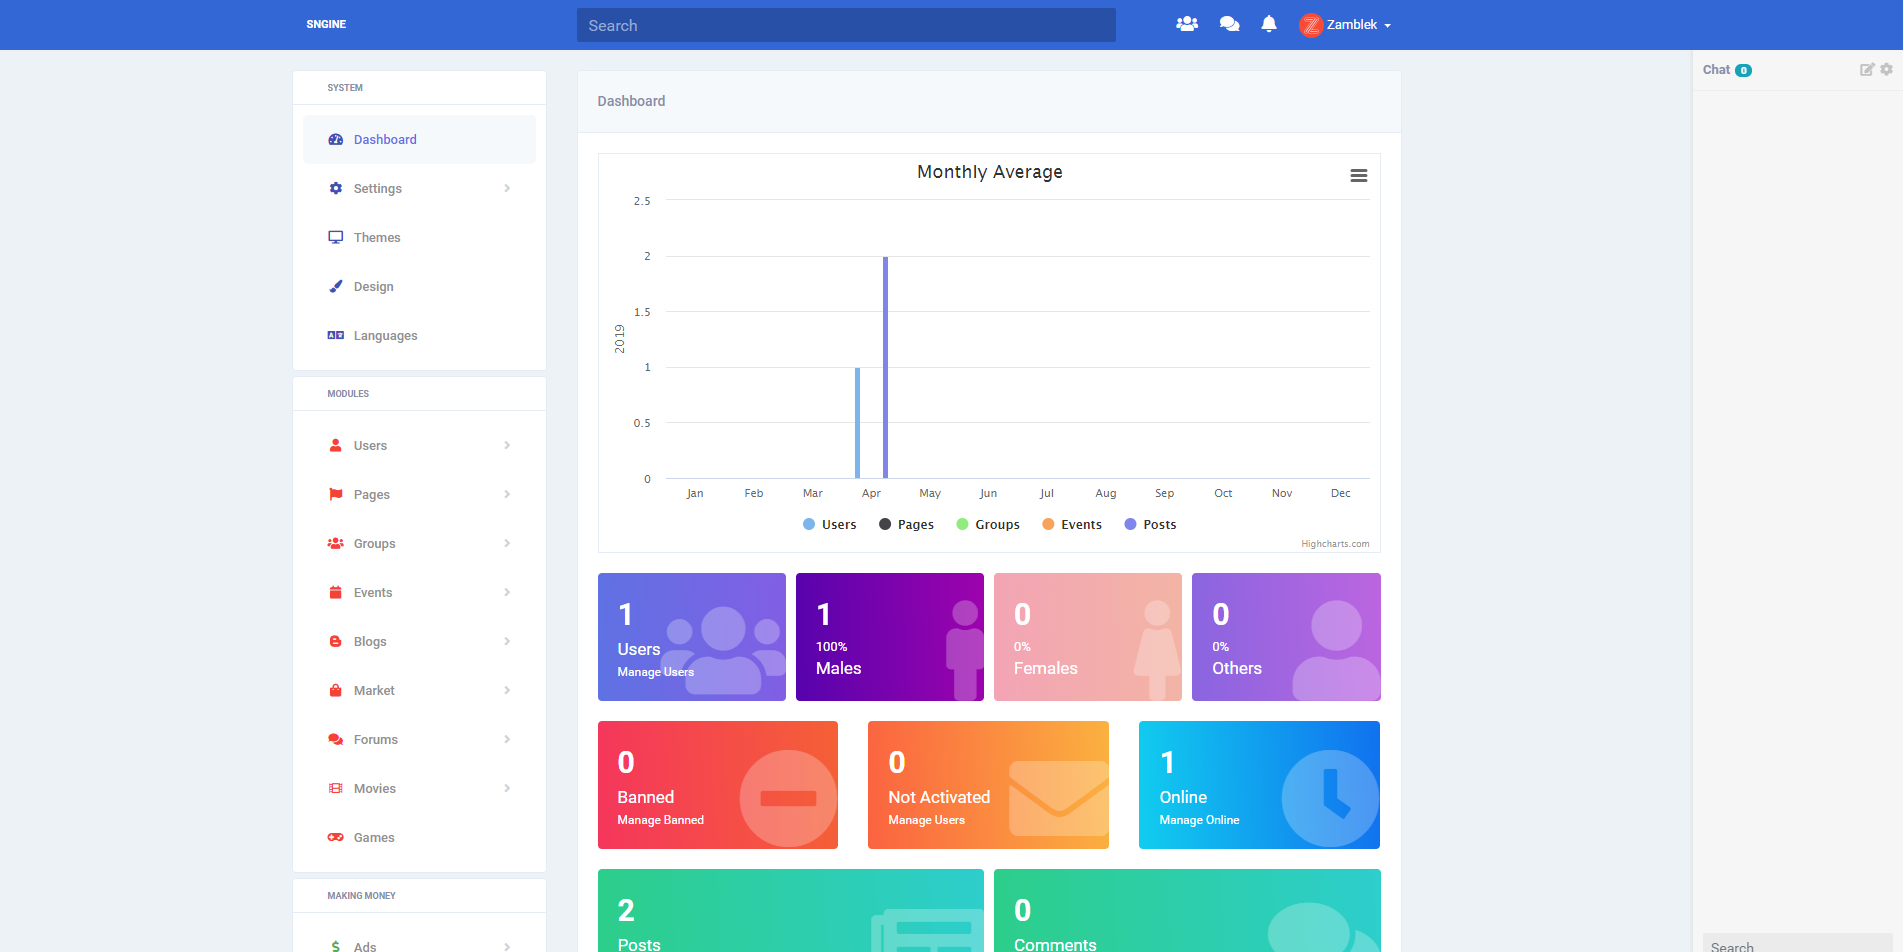Expand the Settings submenu chevron
The width and height of the screenshot is (1903, 952).
pyautogui.click(x=507, y=189)
